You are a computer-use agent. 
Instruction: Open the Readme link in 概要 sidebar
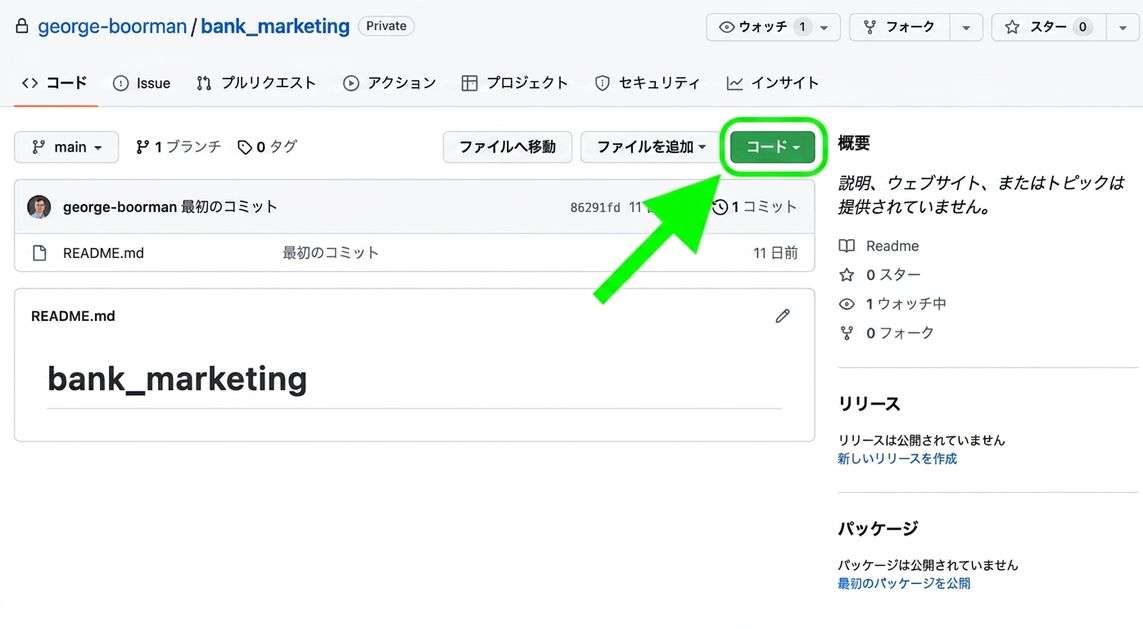(x=892, y=246)
